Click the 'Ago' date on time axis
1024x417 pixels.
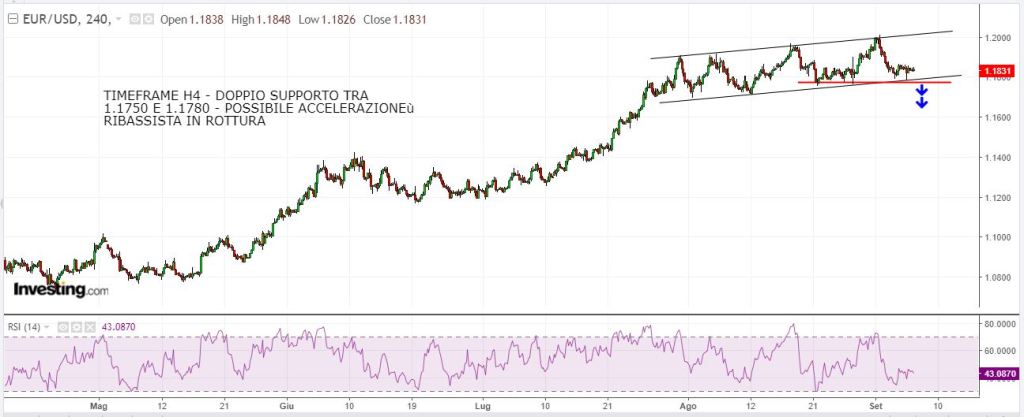click(x=688, y=407)
